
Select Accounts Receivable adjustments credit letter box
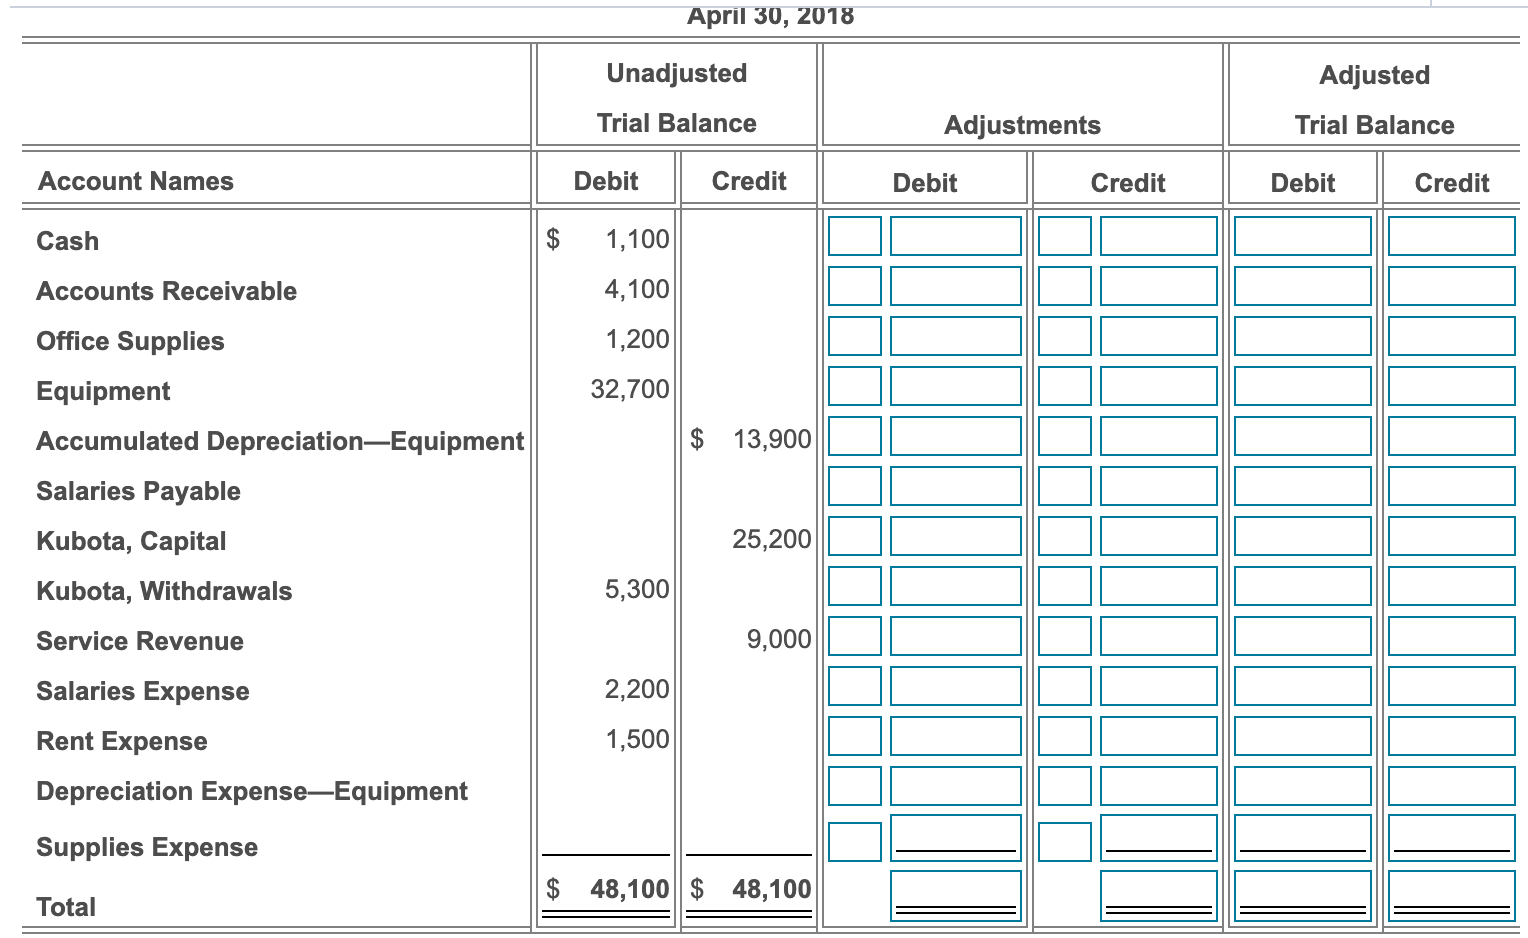pos(1065,286)
